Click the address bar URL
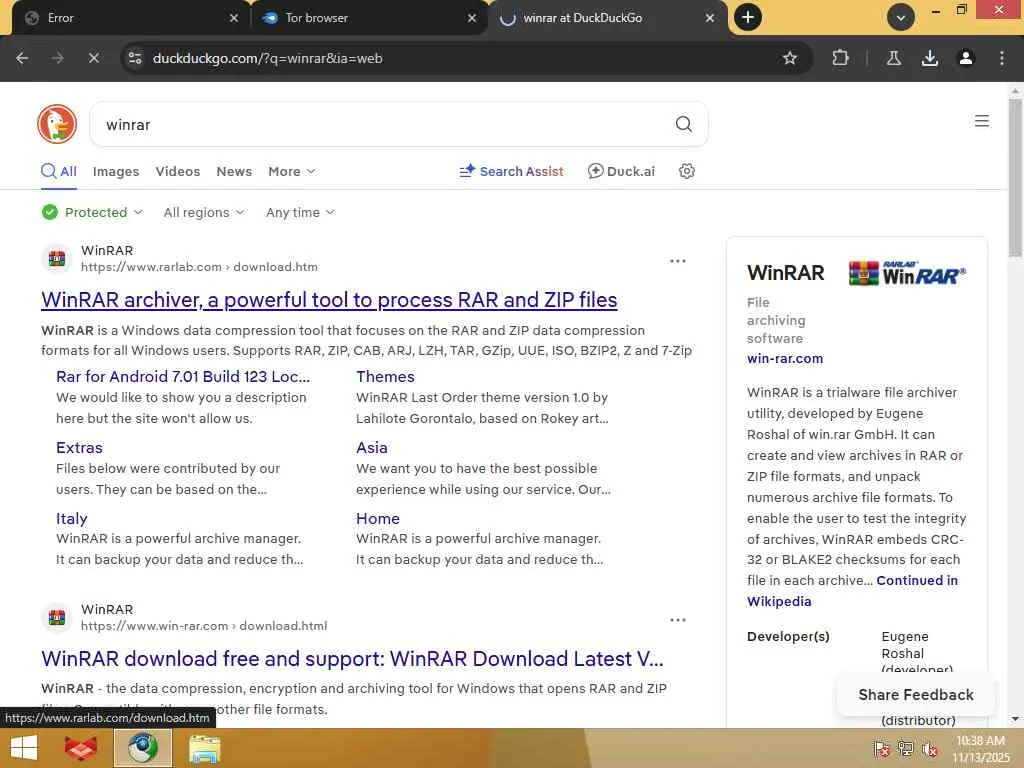The height and width of the screenshot is (768, 1024). coord(267,58)
